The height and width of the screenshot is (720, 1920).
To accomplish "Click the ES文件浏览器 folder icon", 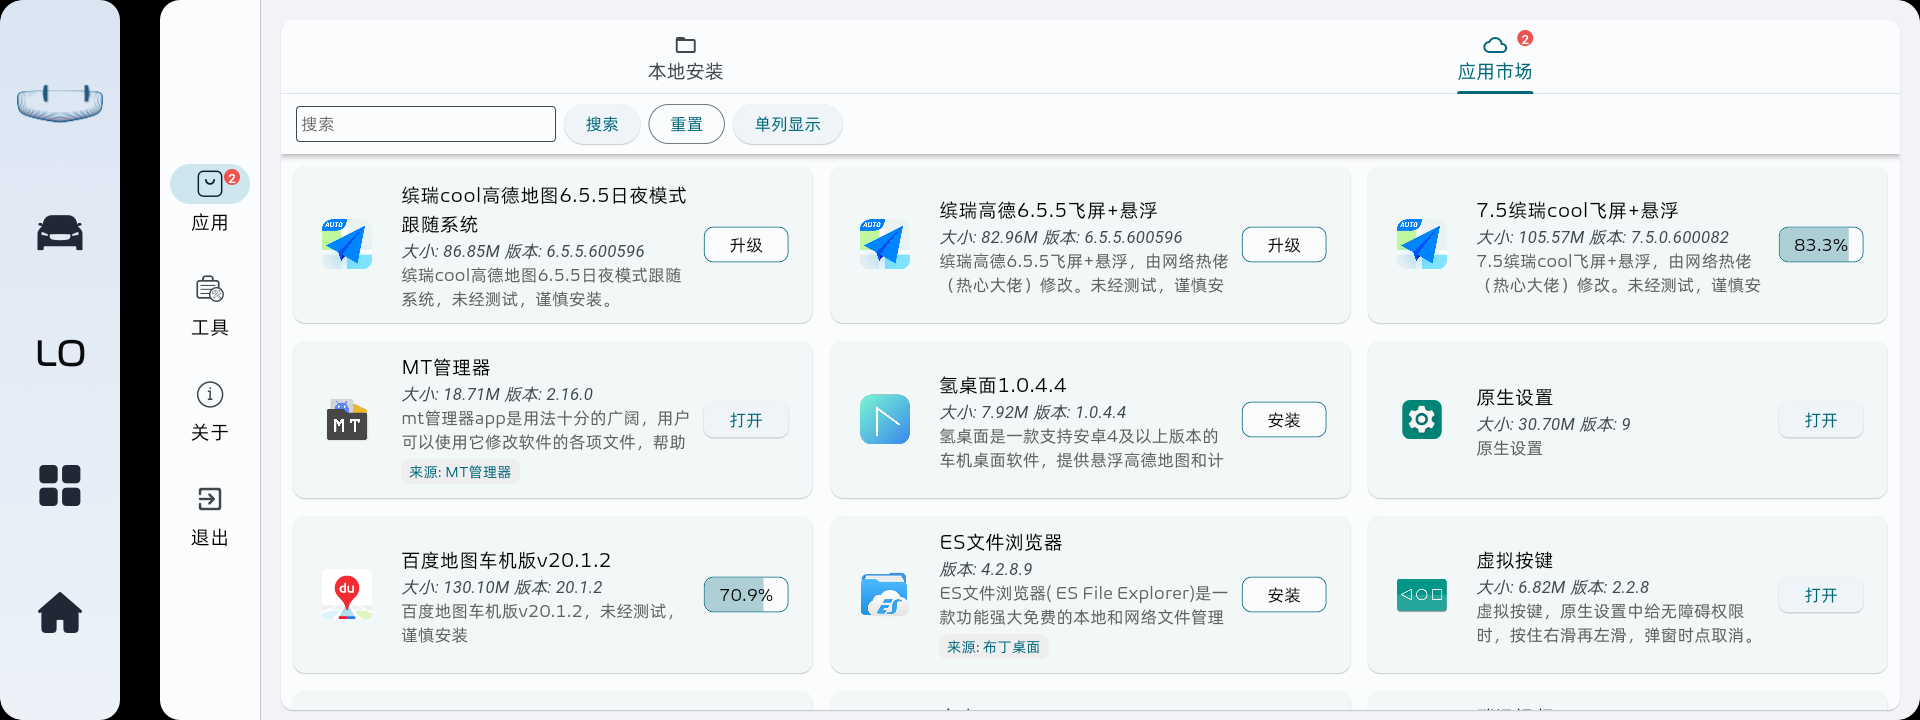I will tap(884, 595).
